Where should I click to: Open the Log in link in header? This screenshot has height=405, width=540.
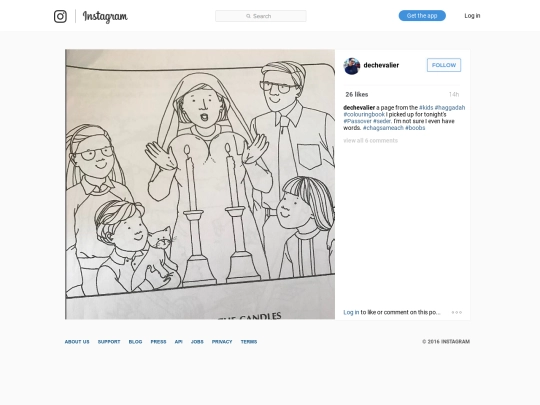[472, 15]
